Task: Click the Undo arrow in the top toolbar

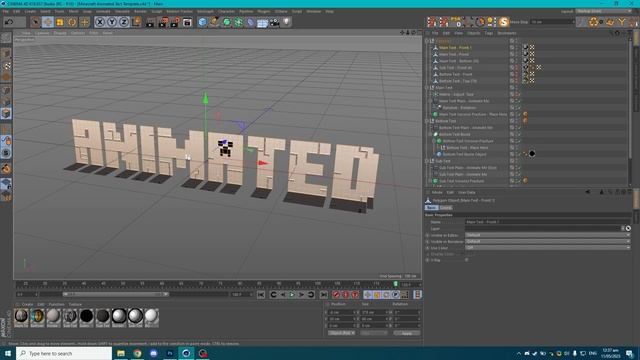Action: [9, 22]
